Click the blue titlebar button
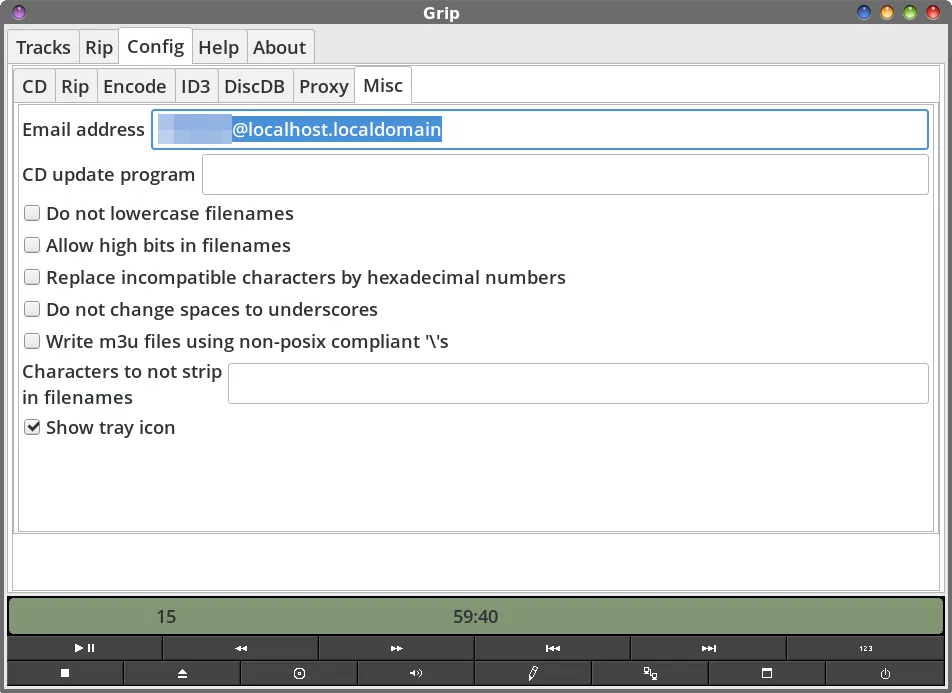 click(864, 12)
